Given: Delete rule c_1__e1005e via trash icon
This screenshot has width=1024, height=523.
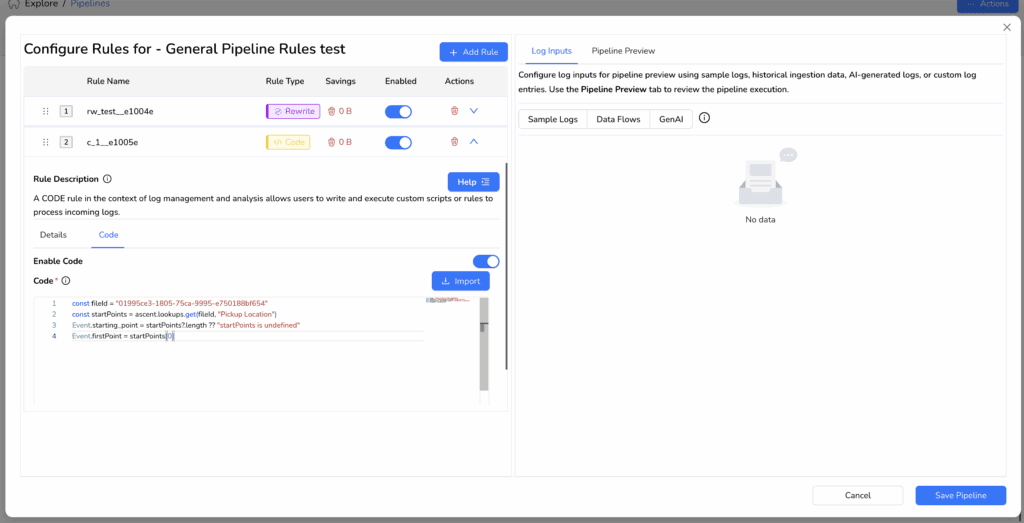Looking at the screenshot, I should [455, 142].
